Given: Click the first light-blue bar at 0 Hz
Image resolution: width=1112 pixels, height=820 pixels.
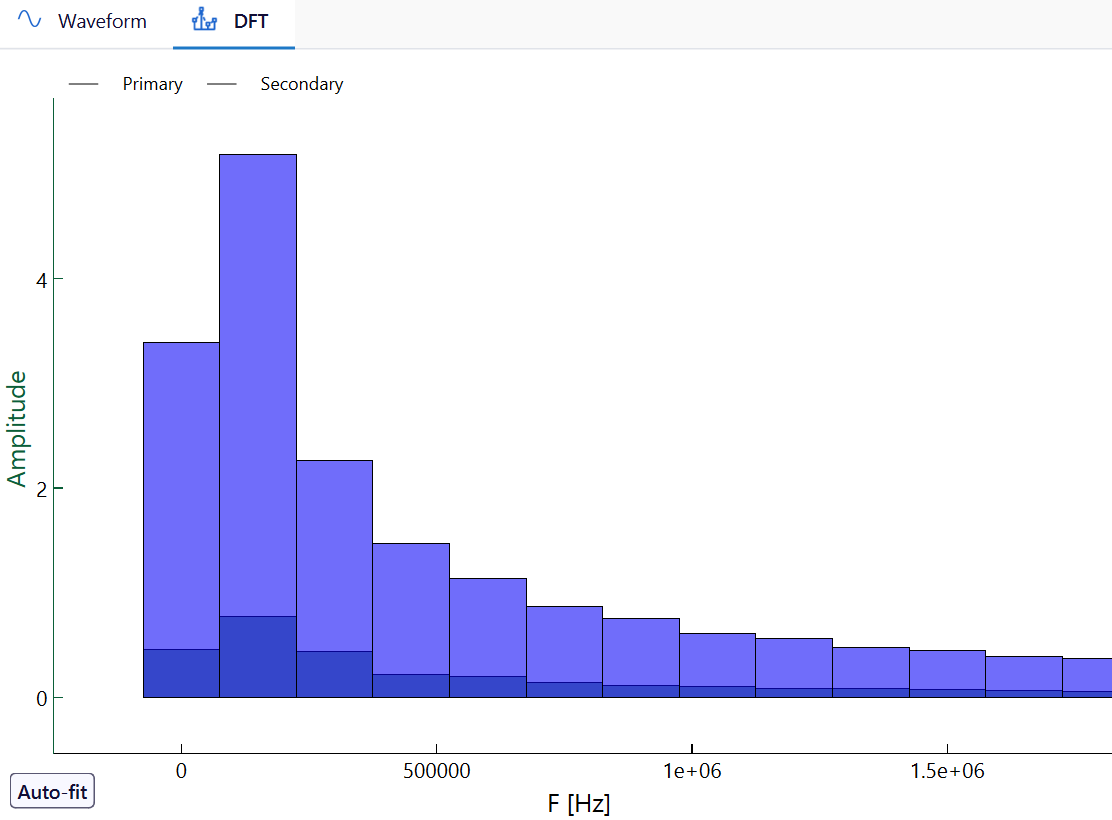Looking at the screenshot, I should pyautogui.click(x=182, y=496).
